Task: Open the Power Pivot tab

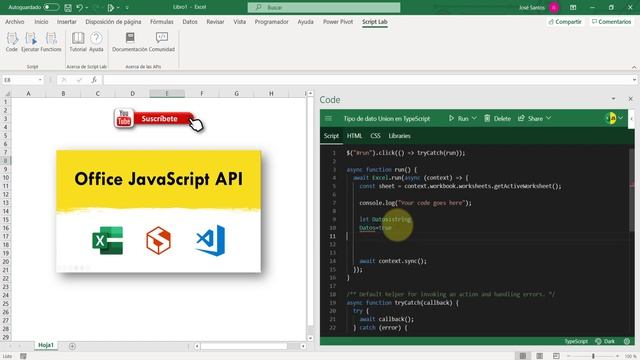Action: [x=338, y=22]
